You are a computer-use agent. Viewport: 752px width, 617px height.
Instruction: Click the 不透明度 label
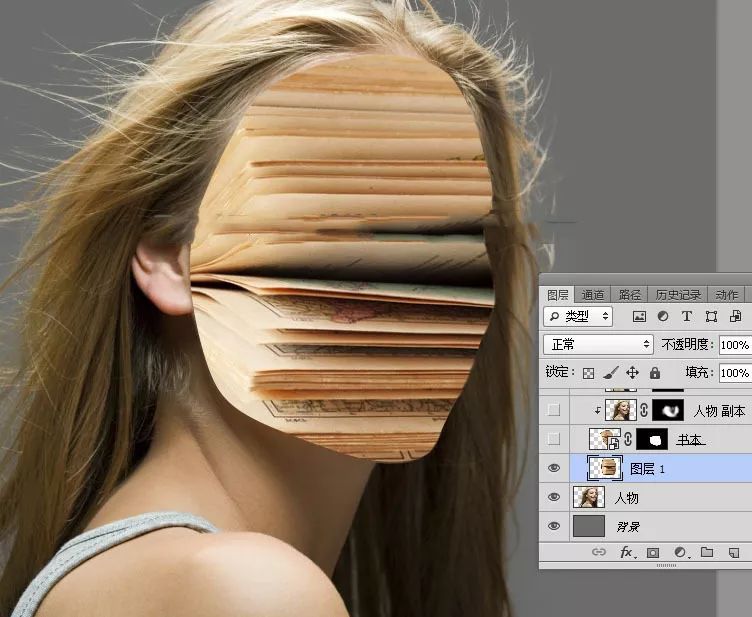pyautogui.click(x=688, y=344)
